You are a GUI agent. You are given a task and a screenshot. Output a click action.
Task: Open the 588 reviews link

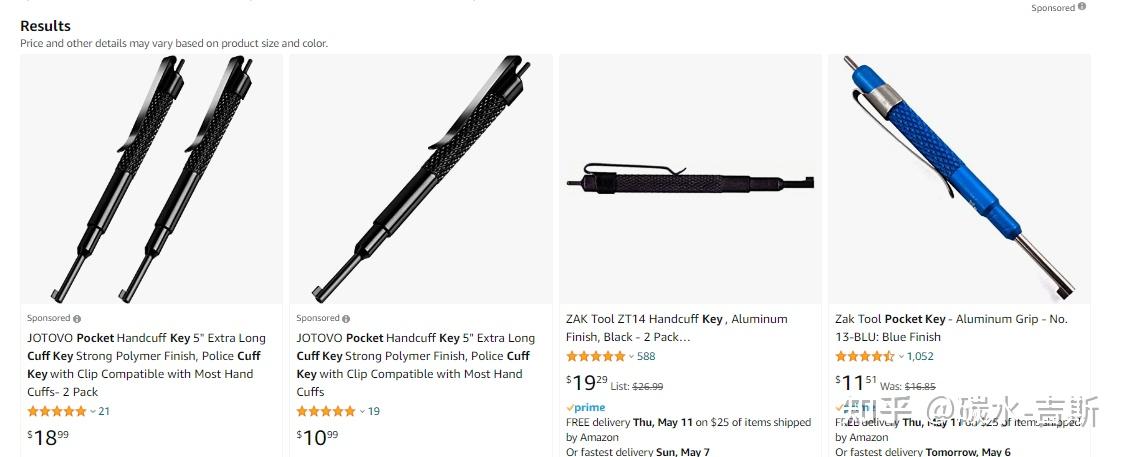646,356
